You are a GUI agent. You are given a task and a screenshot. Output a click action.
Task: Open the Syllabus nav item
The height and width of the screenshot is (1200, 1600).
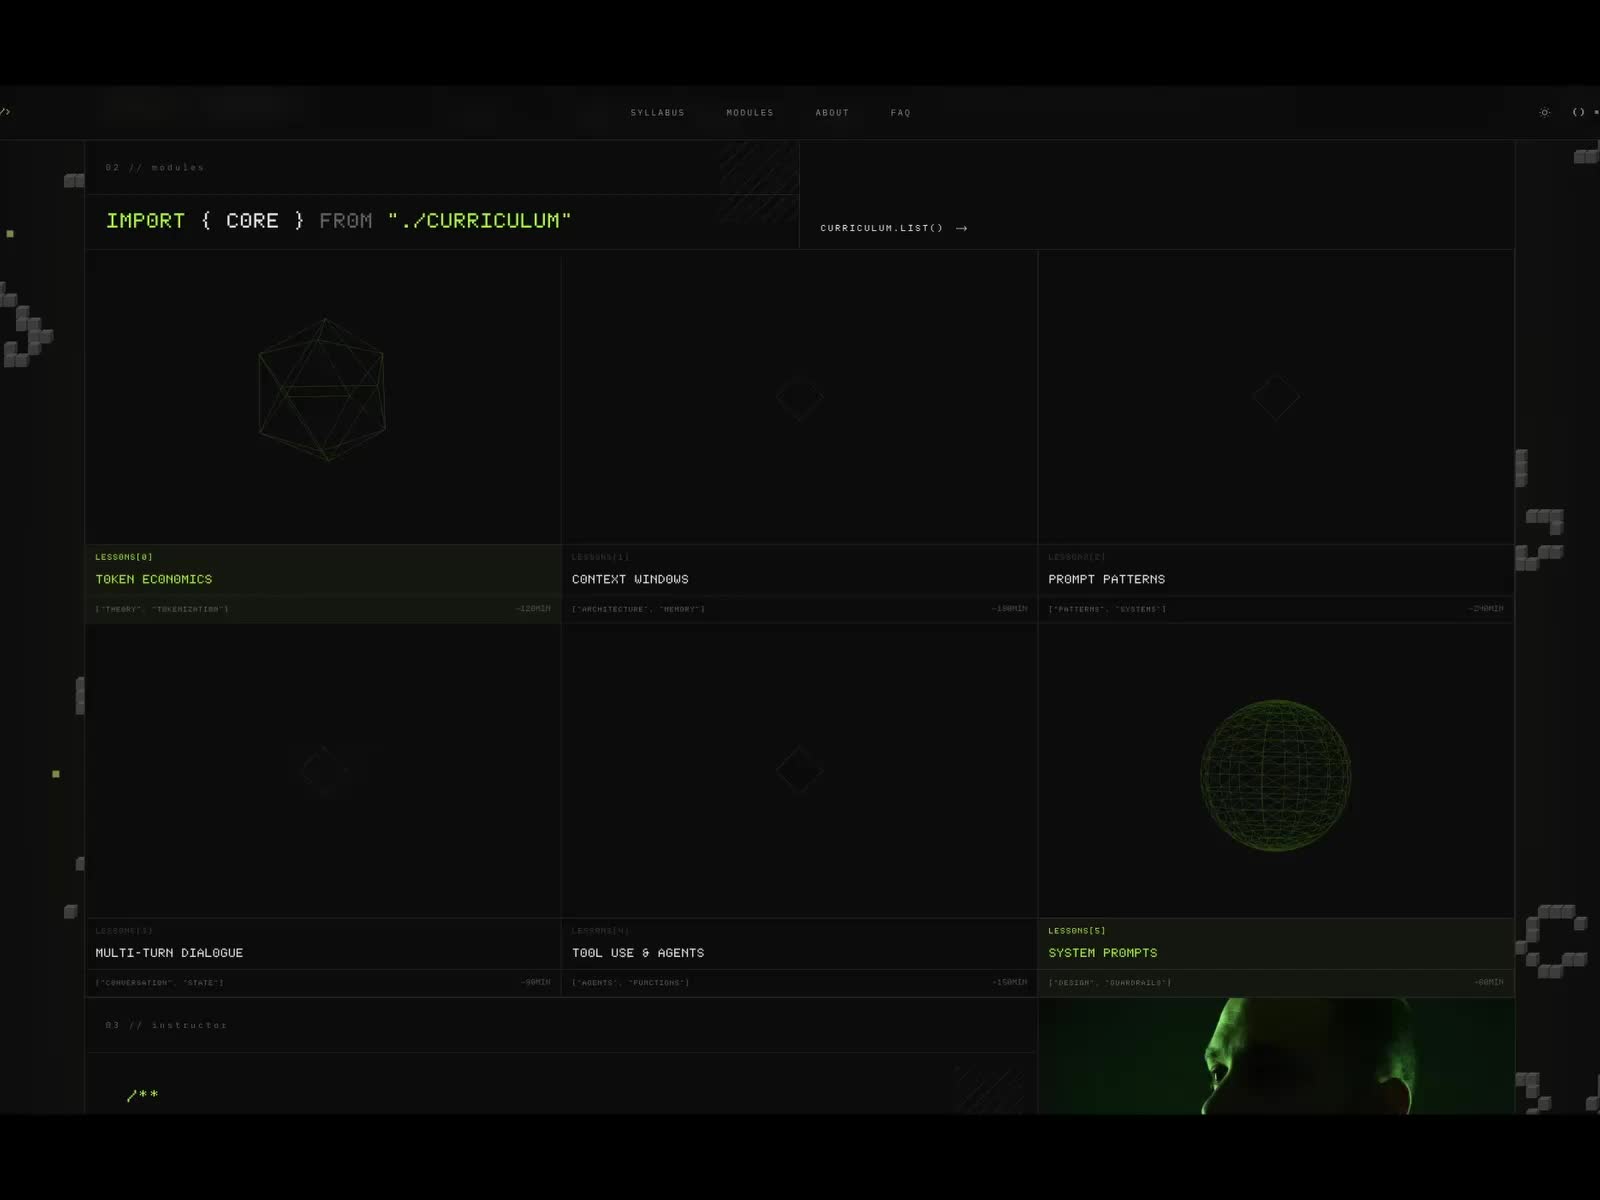click(x=657, y=113)
